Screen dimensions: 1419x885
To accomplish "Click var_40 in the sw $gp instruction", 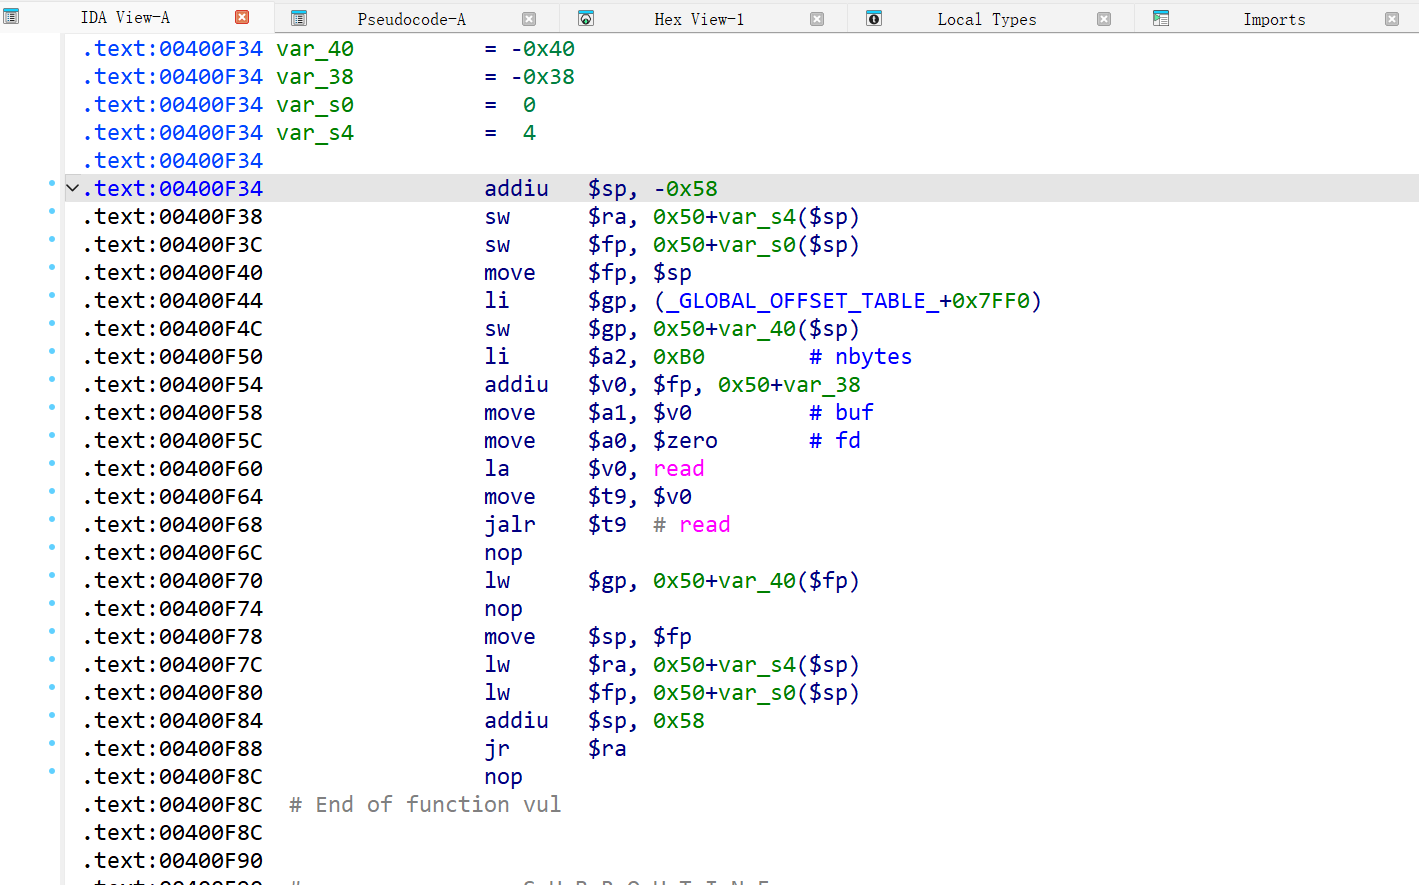I will (757, 329).
